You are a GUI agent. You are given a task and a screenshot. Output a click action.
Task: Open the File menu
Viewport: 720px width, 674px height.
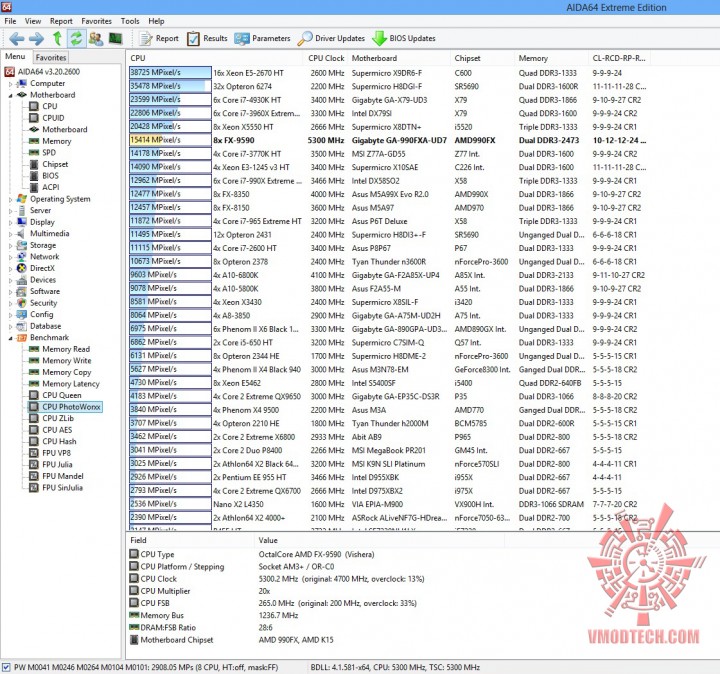(10, 21)
